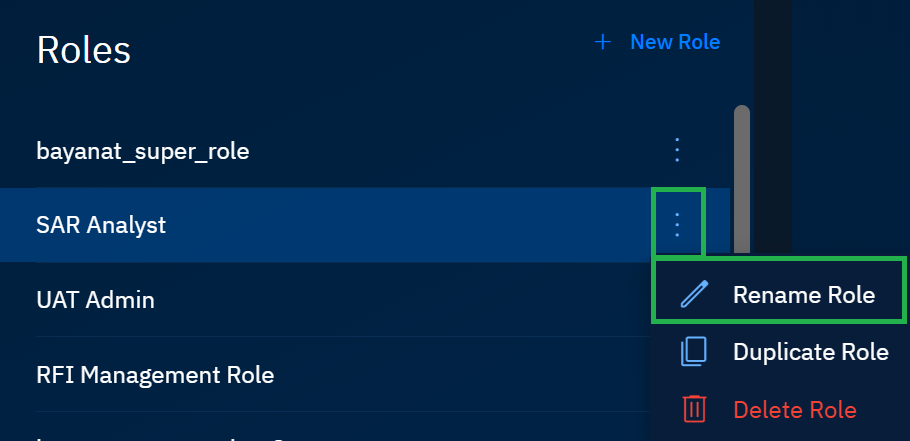Select the Duplicate Role menu entry
Viewport: 910px width, 441px height.
810,351
